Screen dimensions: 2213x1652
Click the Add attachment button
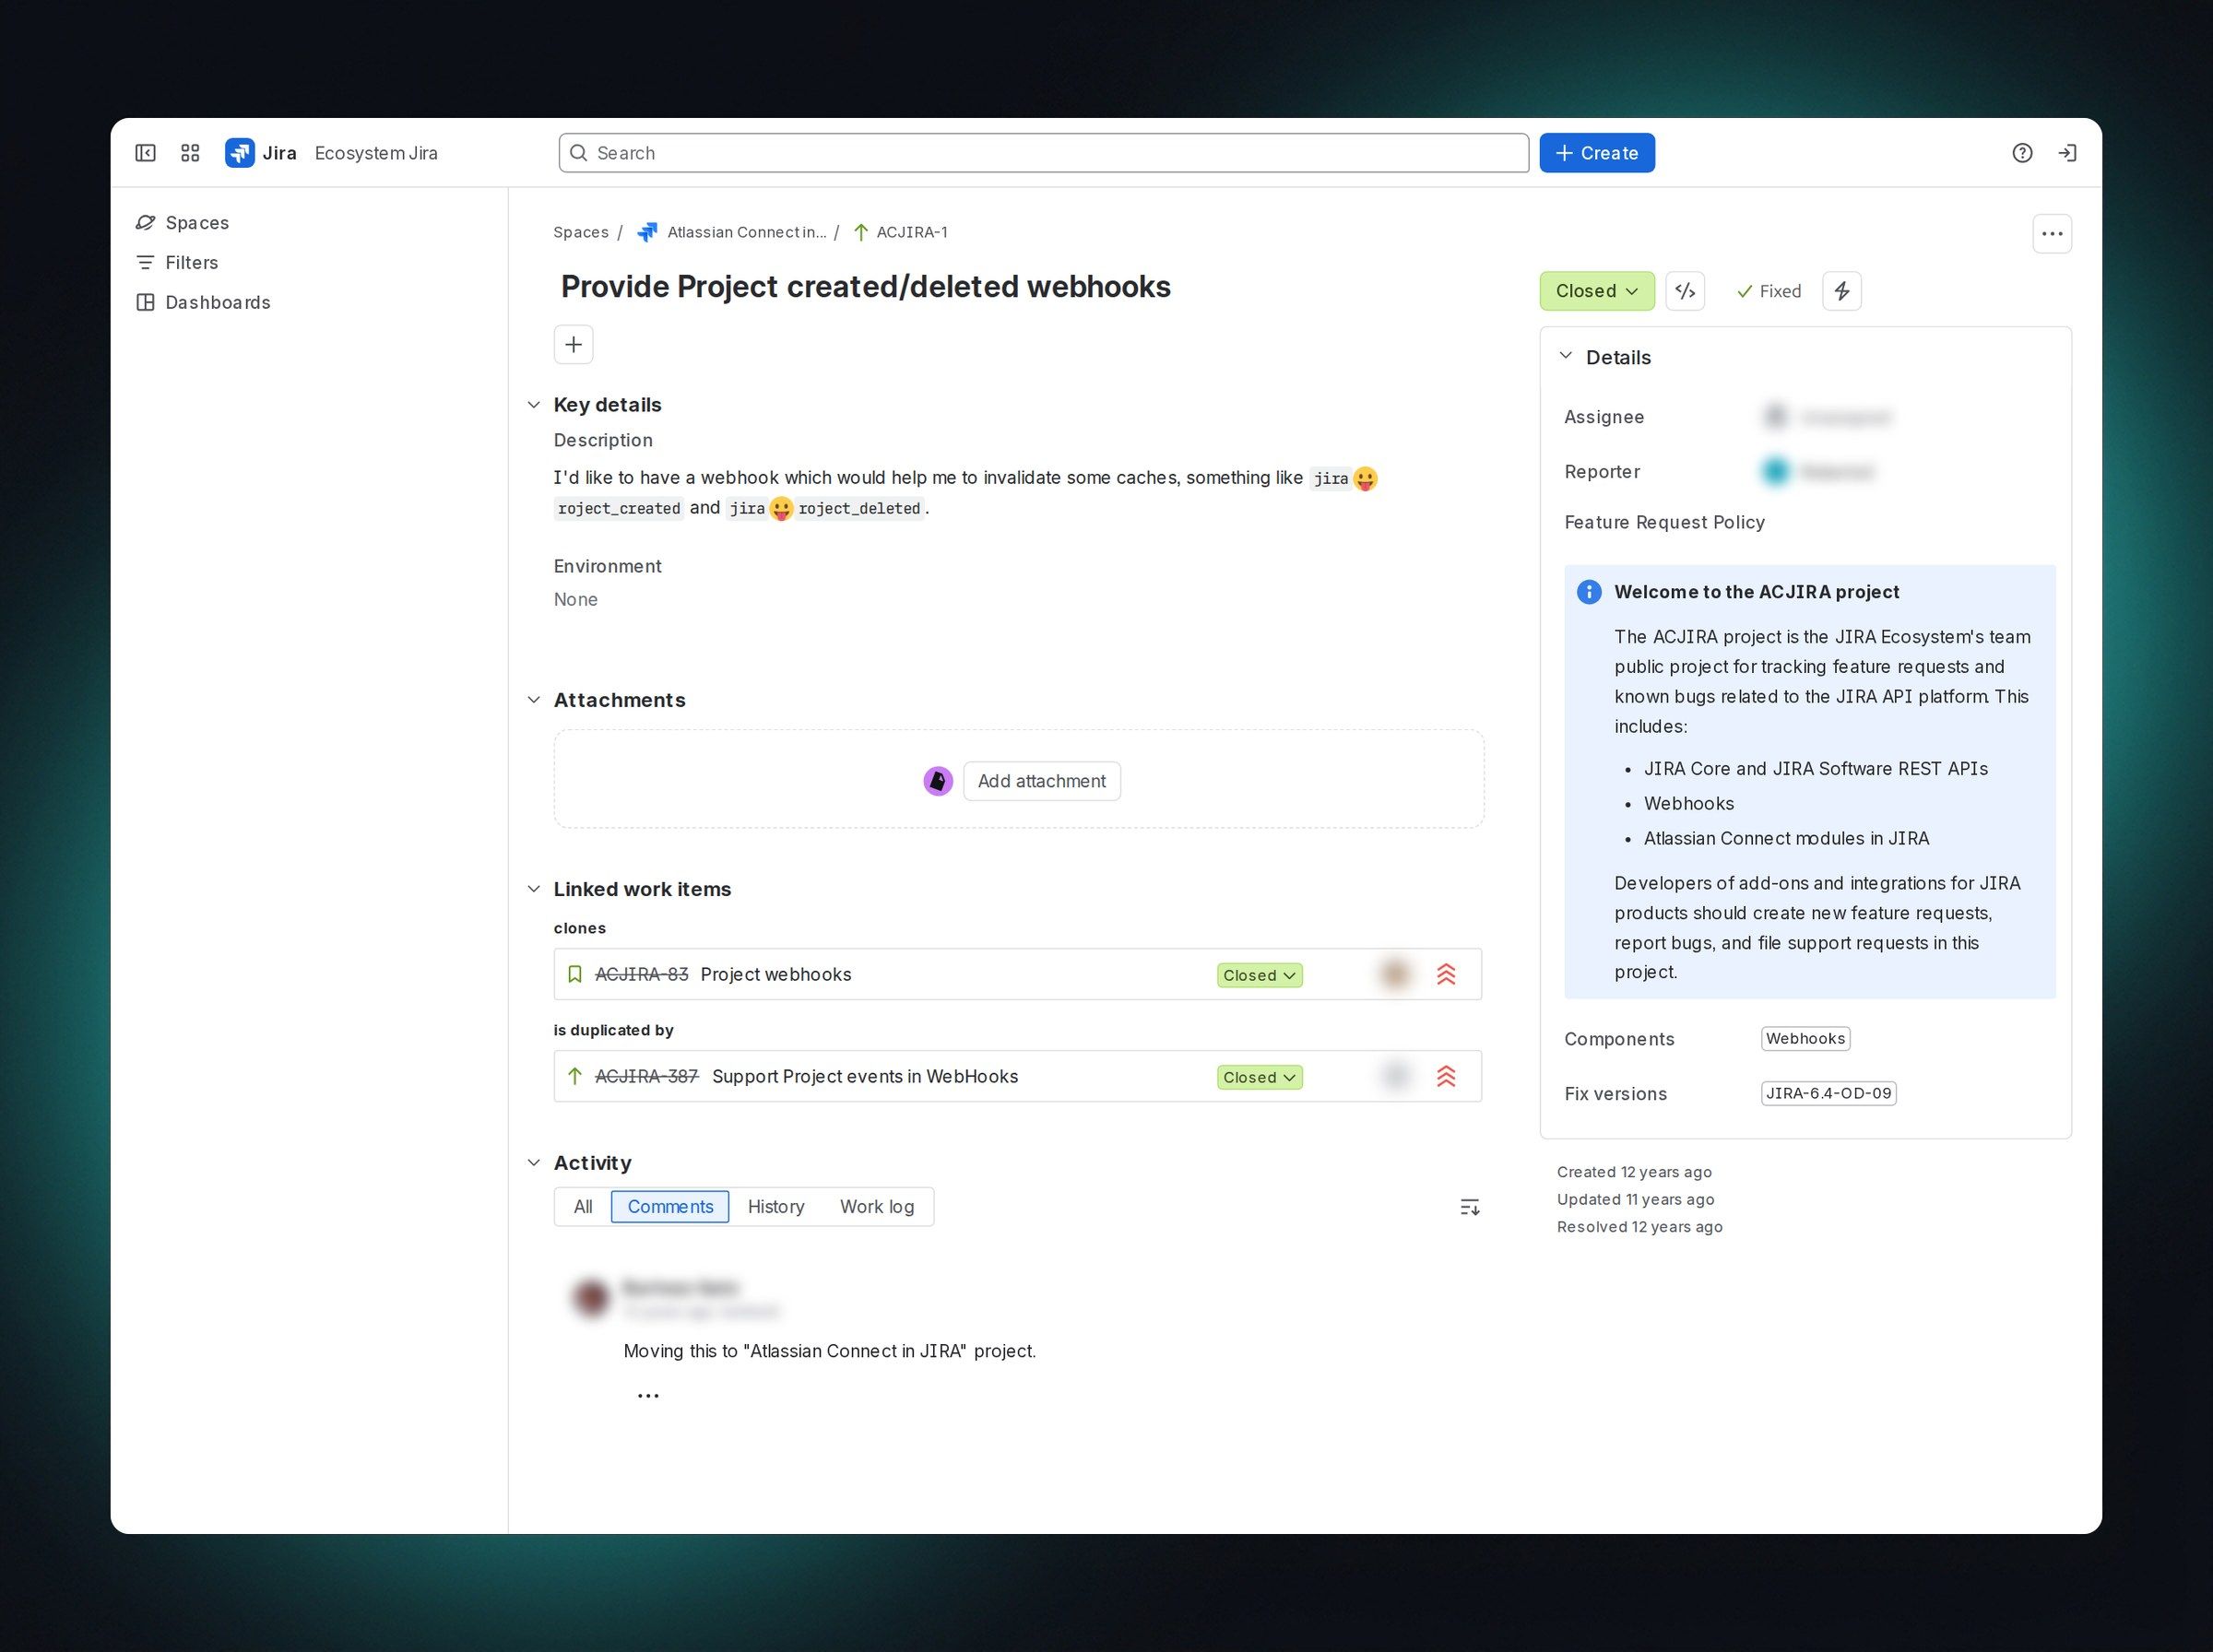1041,781
